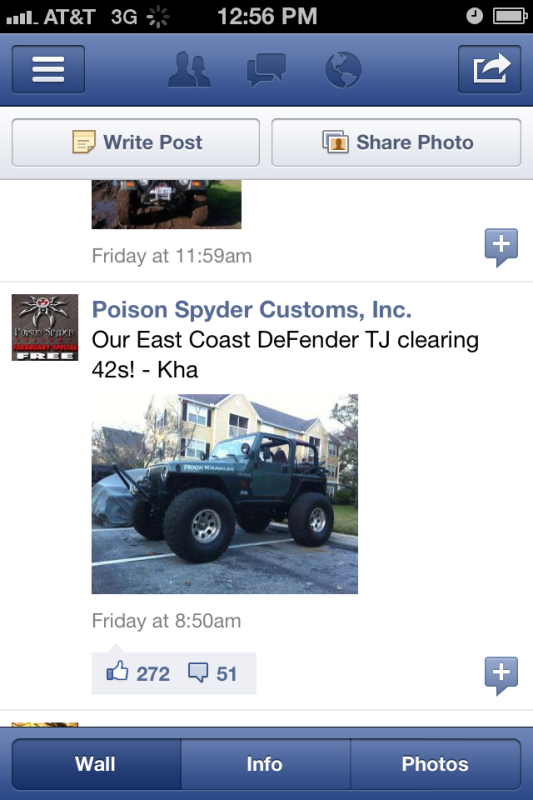This screenshot has height=800, width=533.
Task: Switch to the Info tab
Action: click(265, 764)
